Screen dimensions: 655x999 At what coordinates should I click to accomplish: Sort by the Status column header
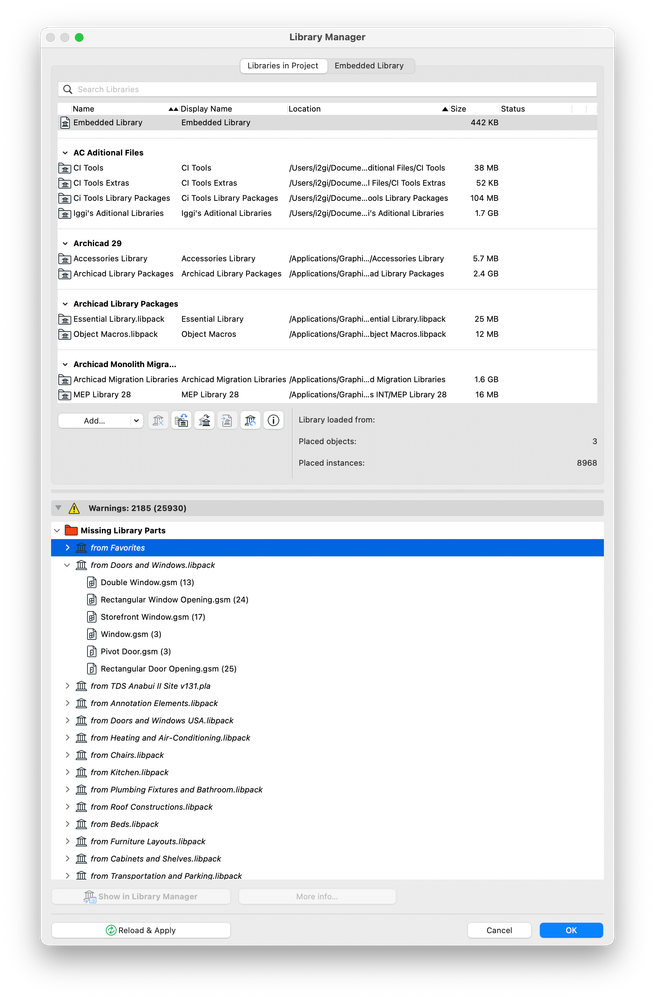513,109
